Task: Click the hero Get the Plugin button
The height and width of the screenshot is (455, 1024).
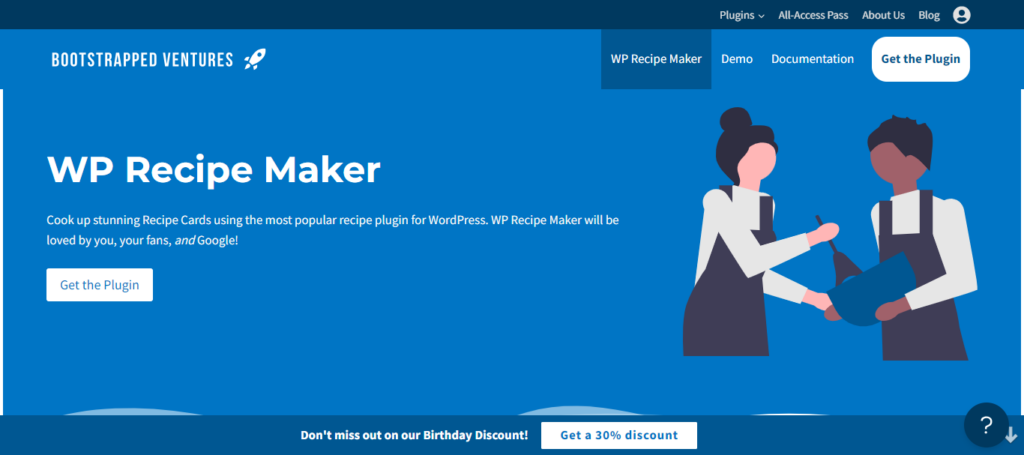Action: tap(99, 285)
